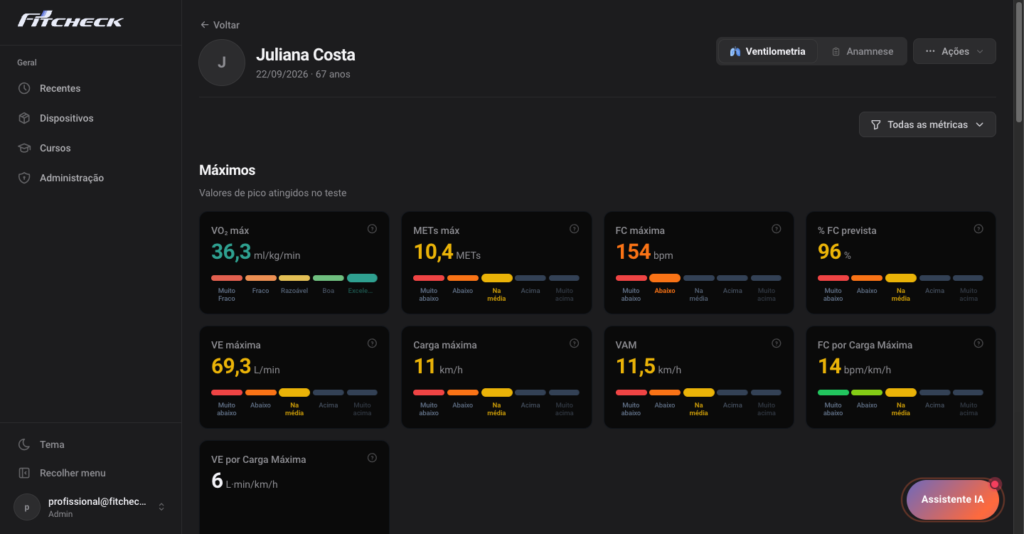Show info for FC máxima card
The height and width of the screenshot is (534, 1024).
click(x=776, y=228)
